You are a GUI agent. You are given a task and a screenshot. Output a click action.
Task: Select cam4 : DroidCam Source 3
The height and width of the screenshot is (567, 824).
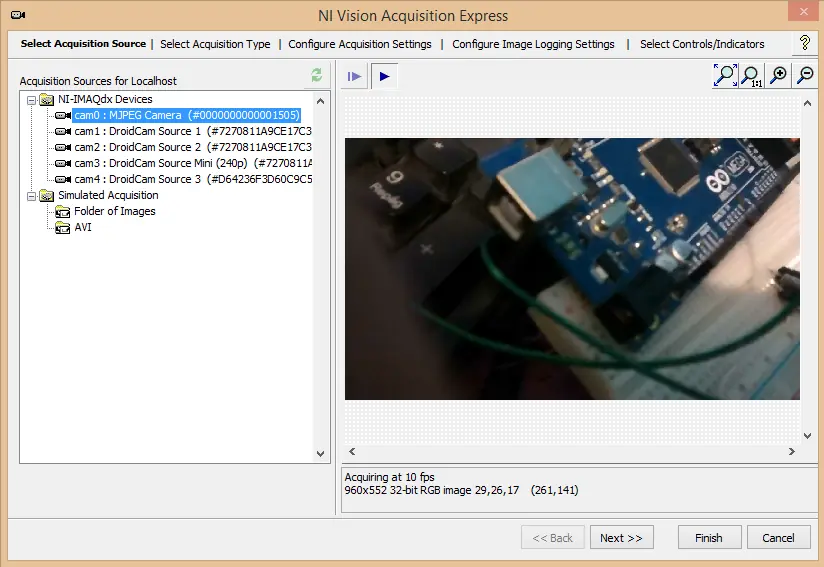pos(193,179)
